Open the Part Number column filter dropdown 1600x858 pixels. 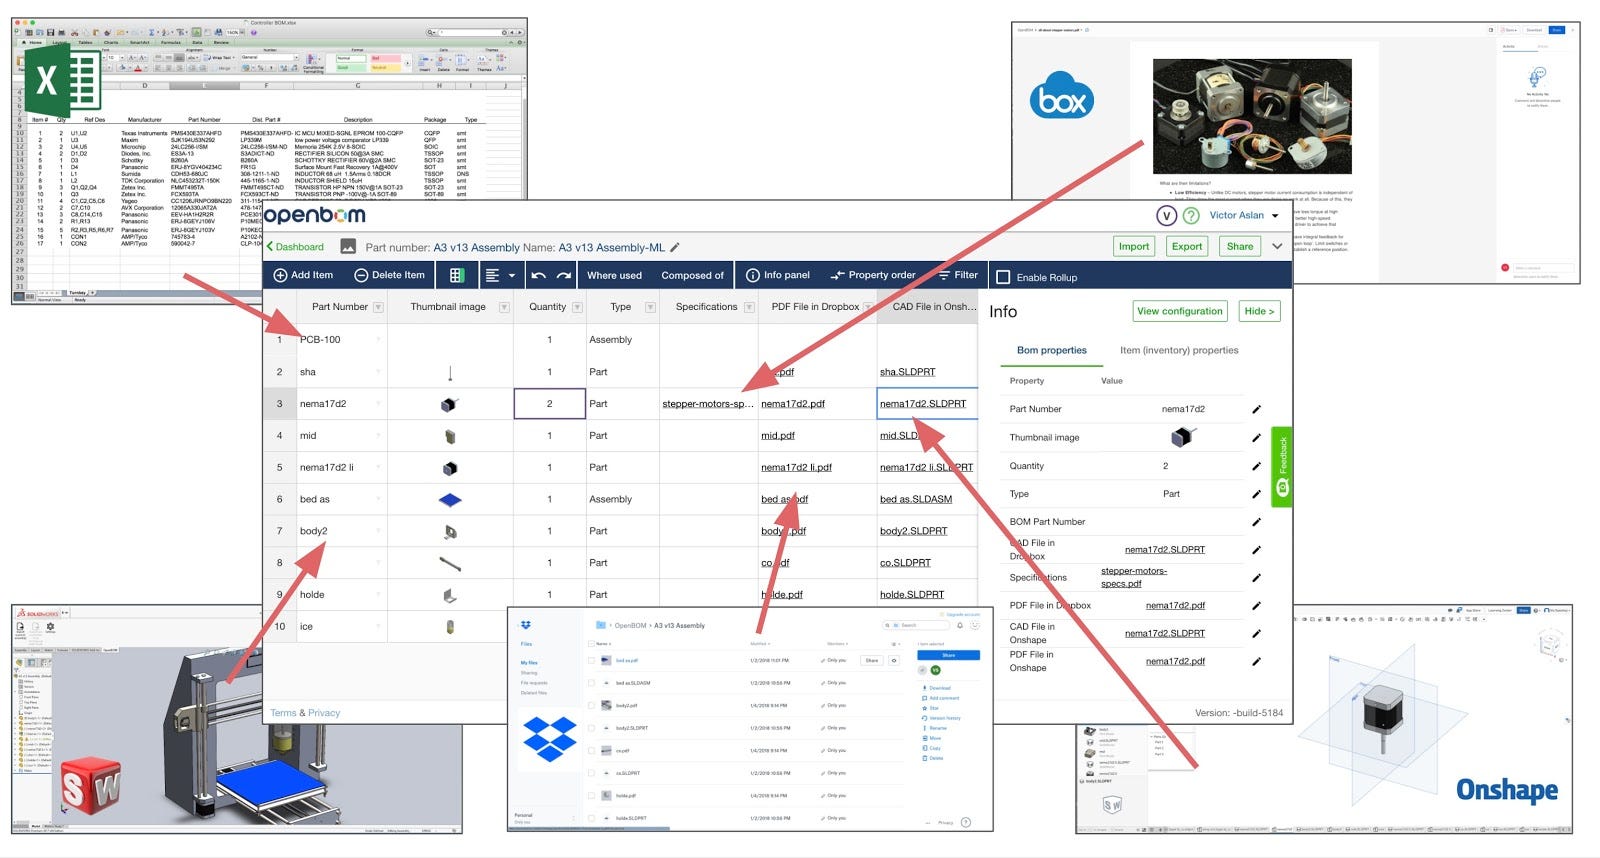[378, 307]
